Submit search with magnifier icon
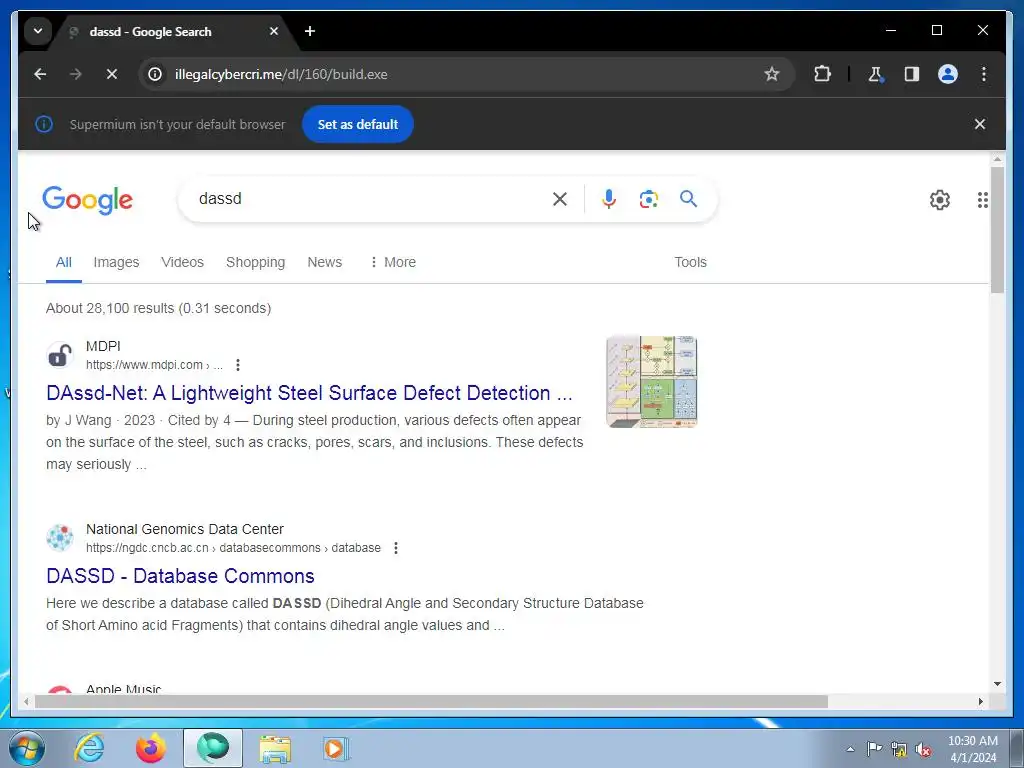 [x=688, y=199]
